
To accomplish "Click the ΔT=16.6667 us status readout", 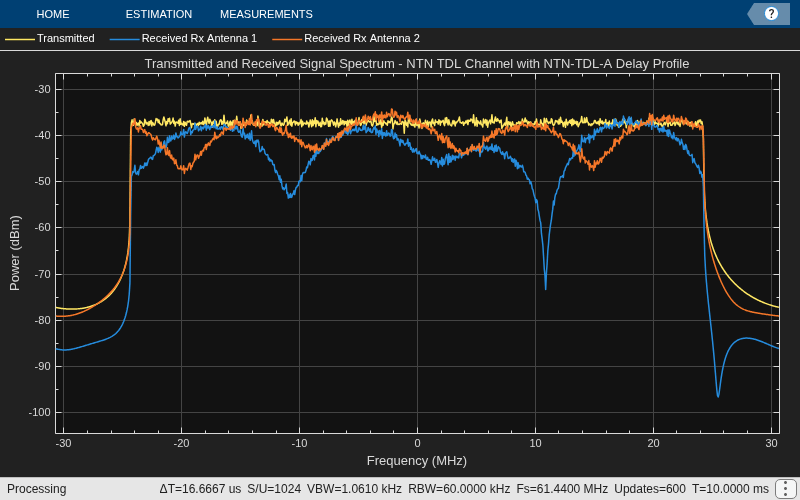I will pos(200,489).
